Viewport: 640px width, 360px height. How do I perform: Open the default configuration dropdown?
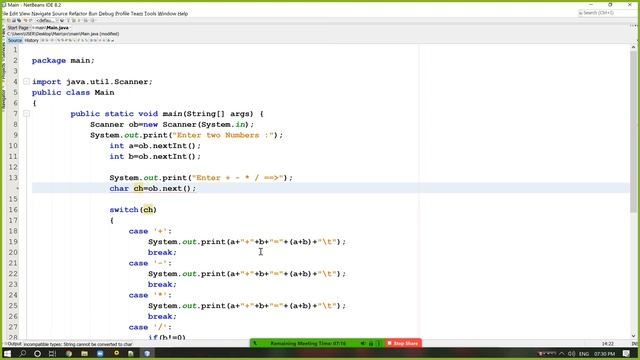[x=46, y=20]
